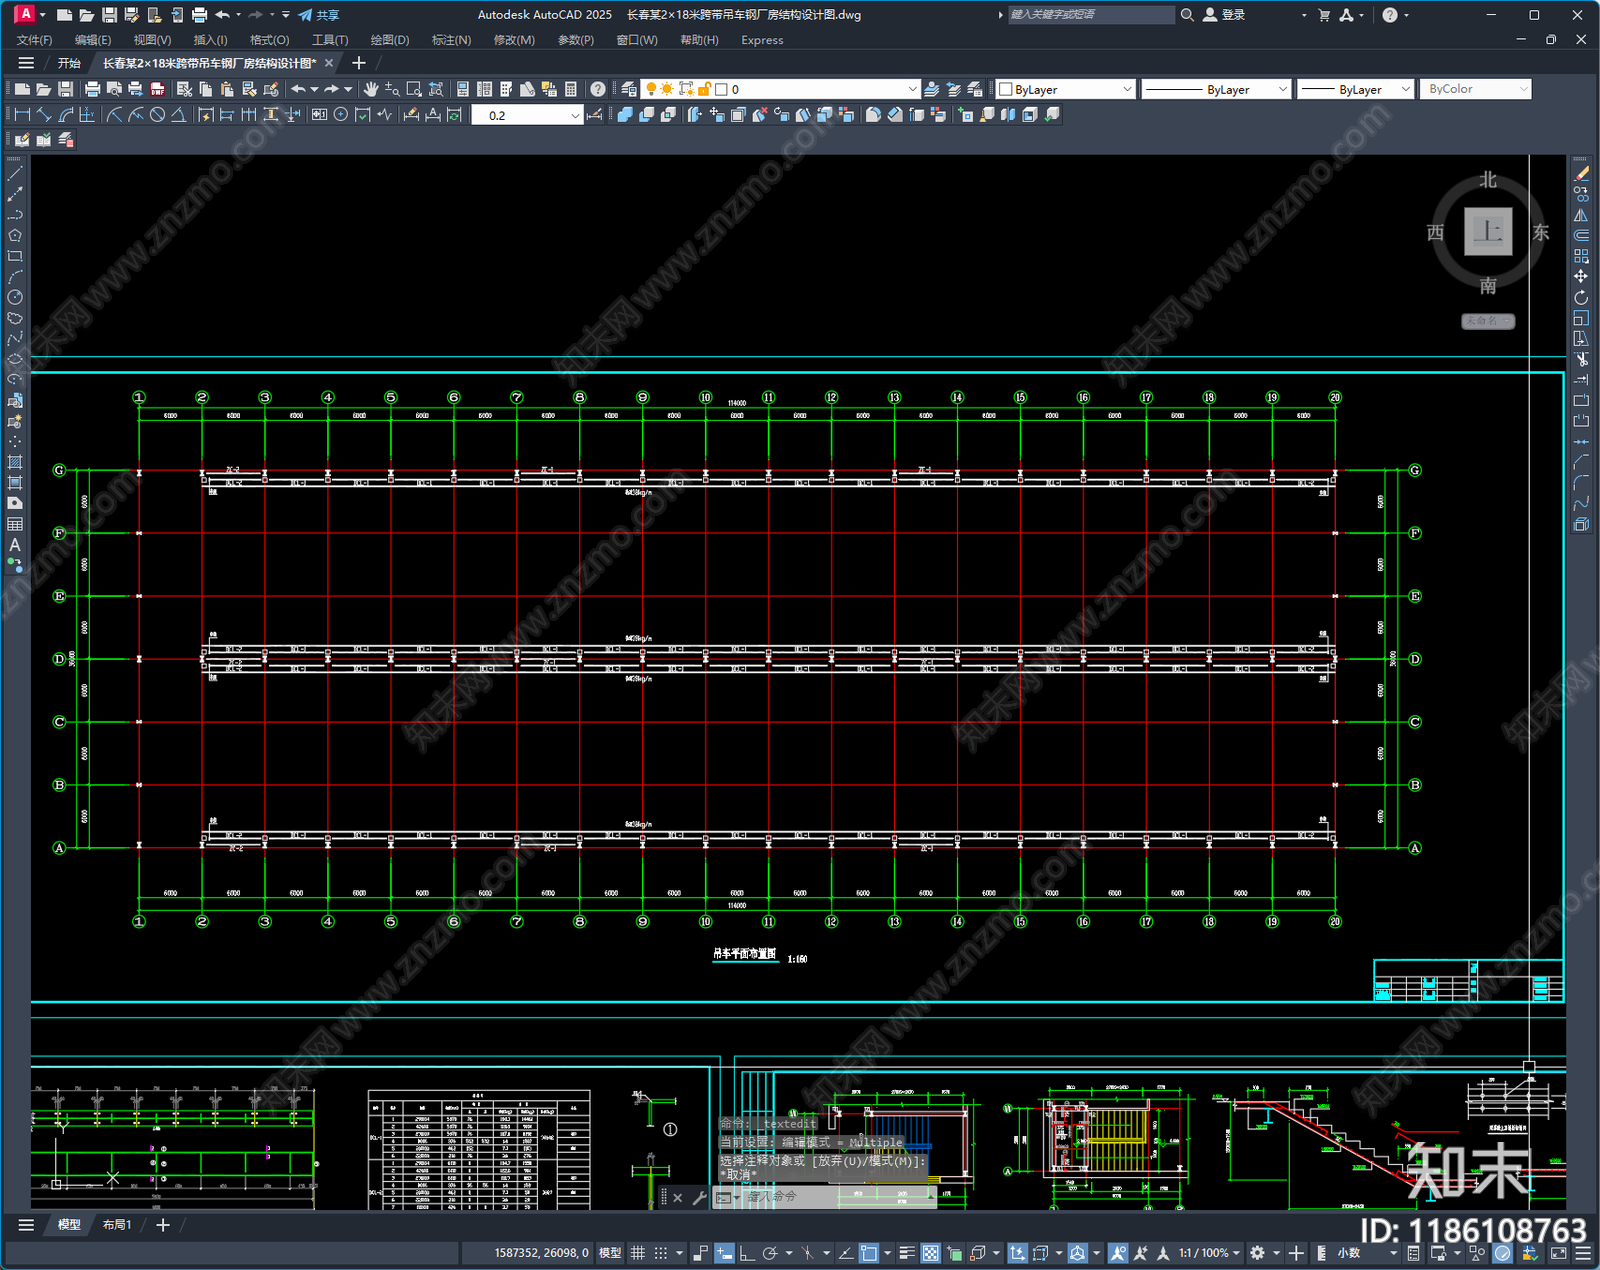The height and width of the screenshot is (1270, 1600).
Task: Toggle transparency display in status bar
Action: tap(930, 1253)
